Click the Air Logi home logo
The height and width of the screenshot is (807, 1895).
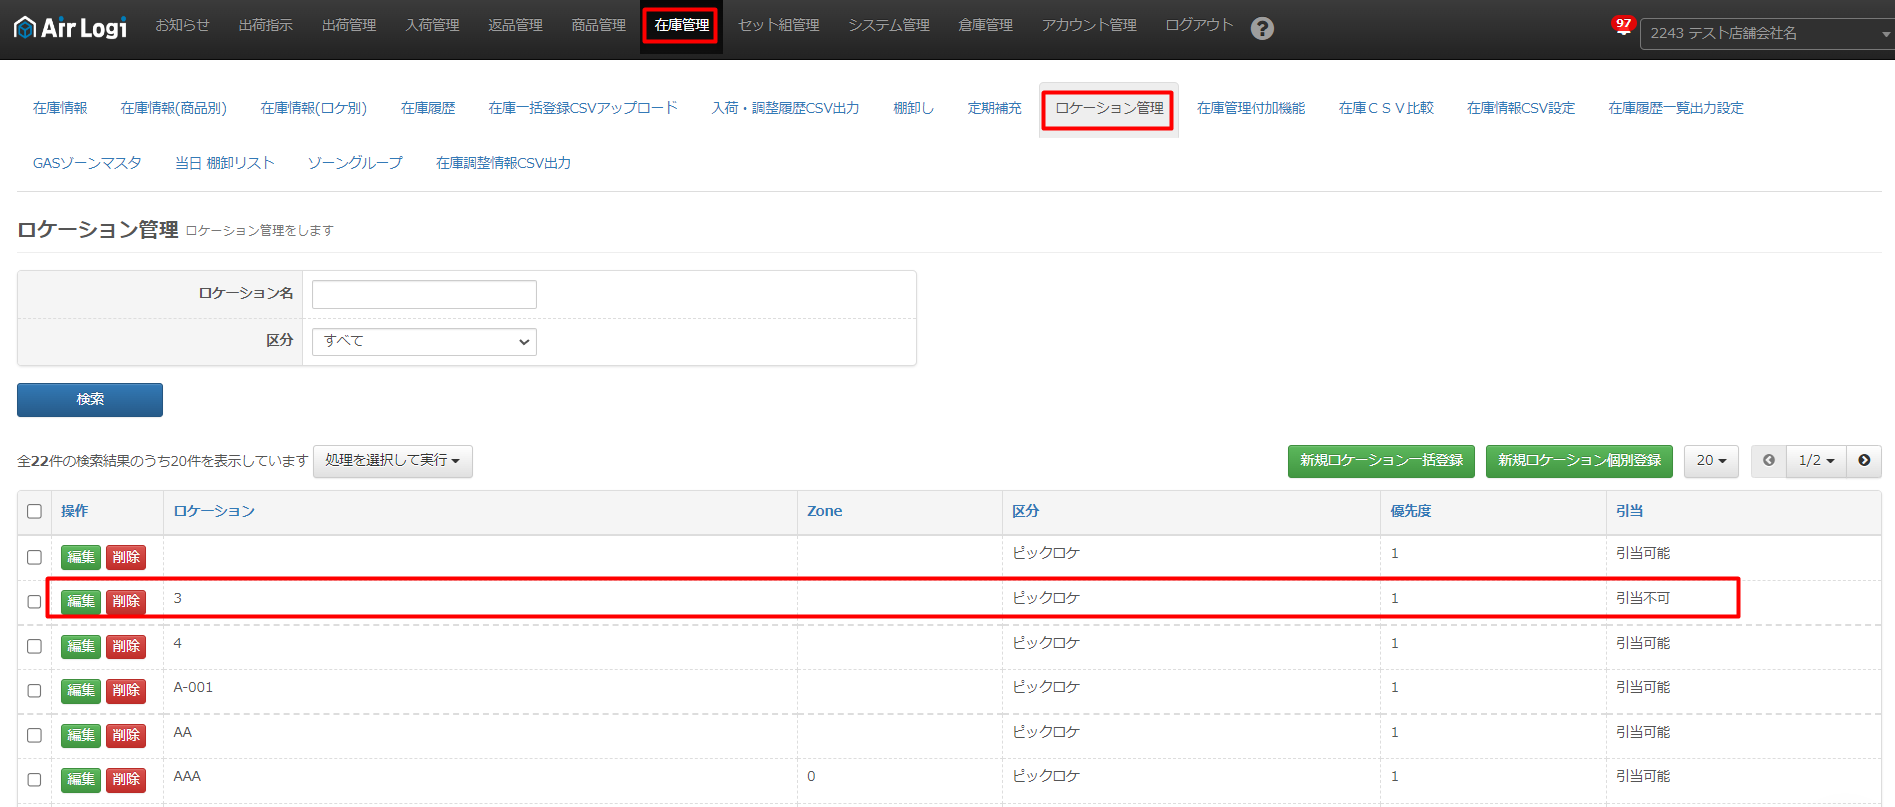(70, 27)
